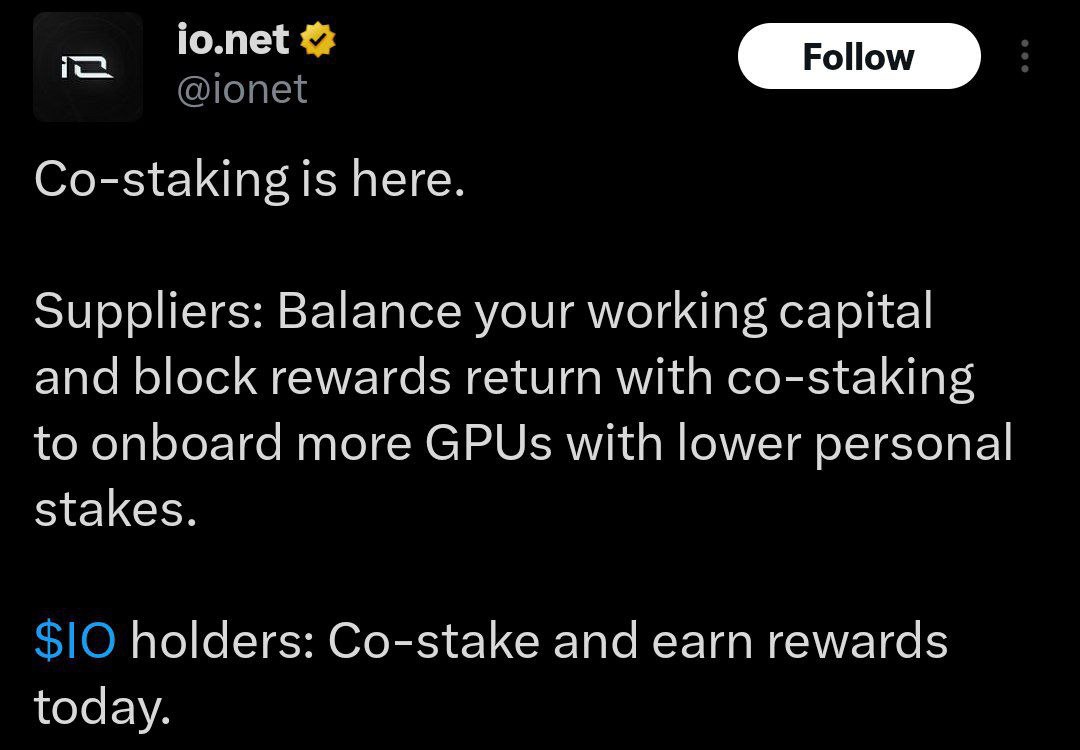Click the phrase 'Balance your' in the tweet
The width and height of the screenshot is (1080, 750).
tap(425, 313)
